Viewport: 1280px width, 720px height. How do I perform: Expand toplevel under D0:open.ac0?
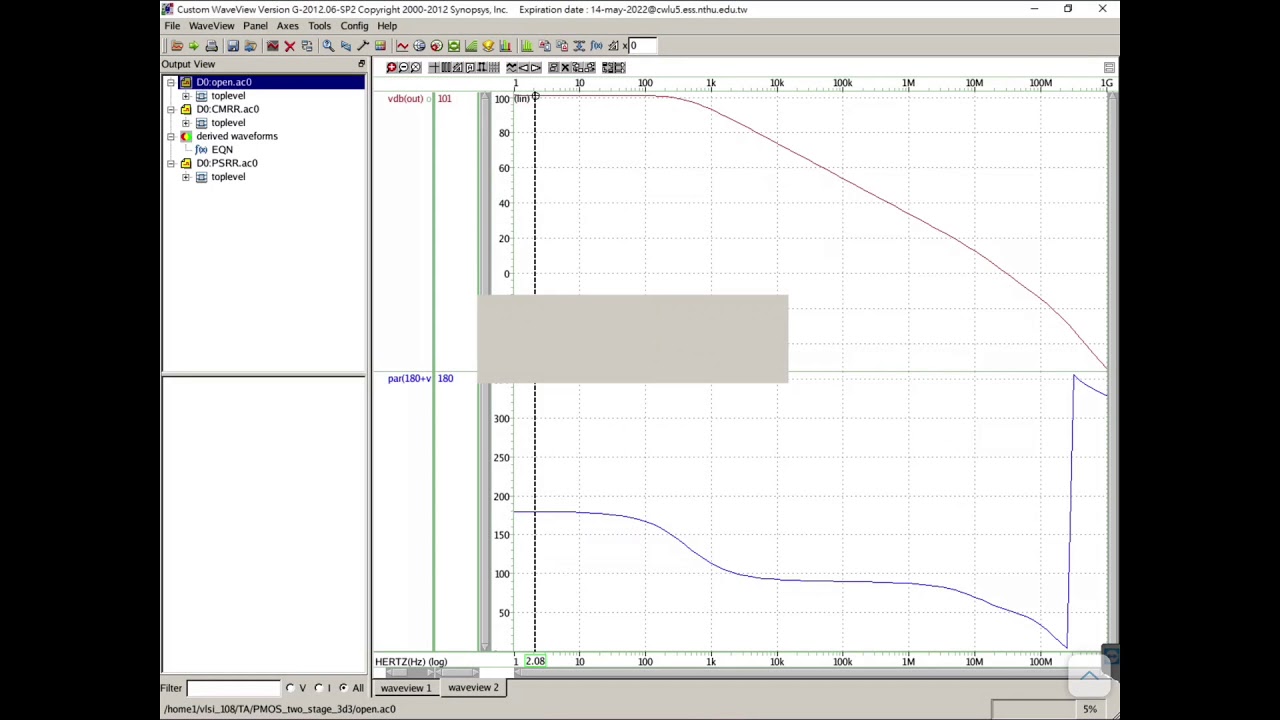tap(185, 96)
